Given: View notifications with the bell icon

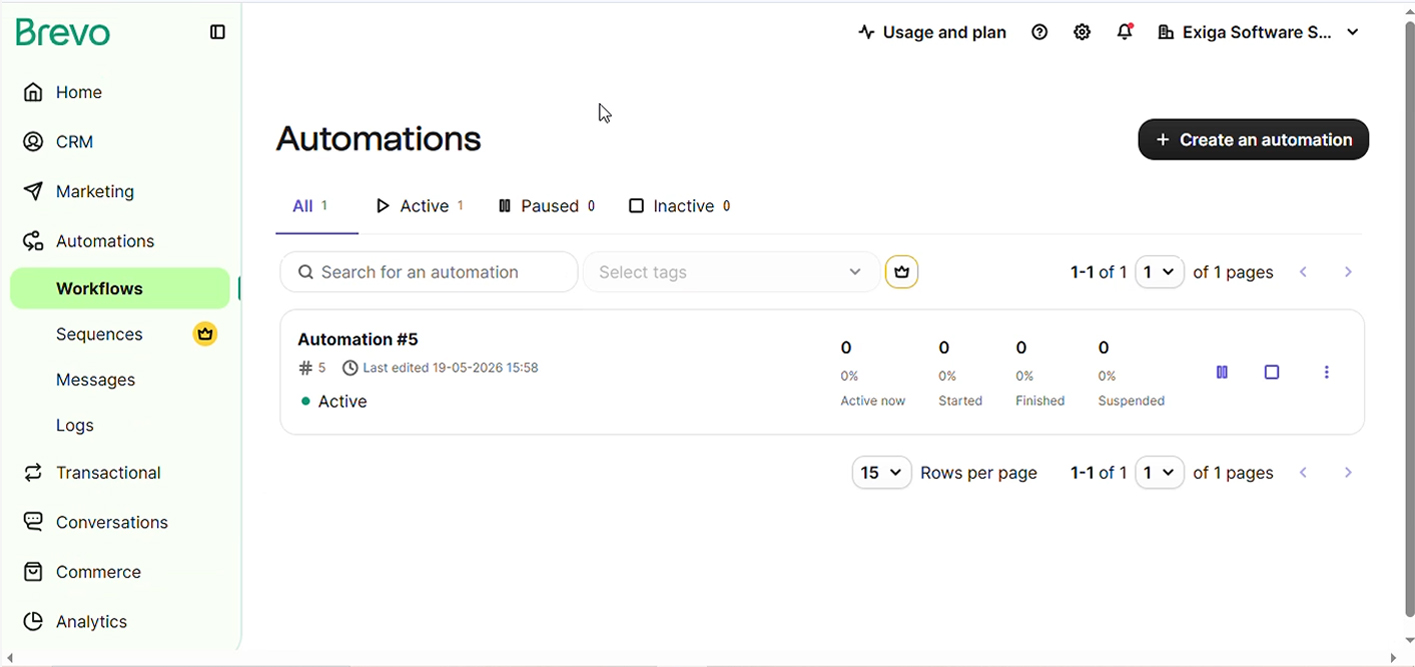Looking at the screenshot, I should (1125, 32).
